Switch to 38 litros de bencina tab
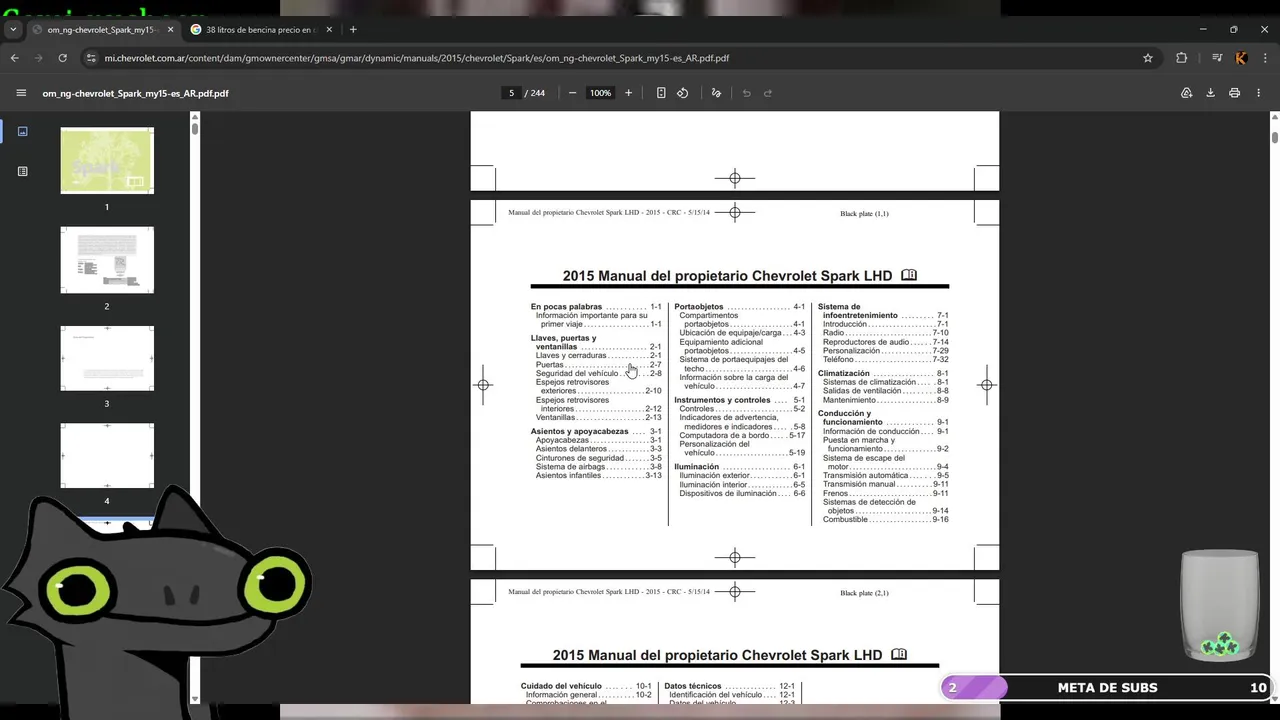This screenshot has height=720, width=1280. (x=262, y=29)
